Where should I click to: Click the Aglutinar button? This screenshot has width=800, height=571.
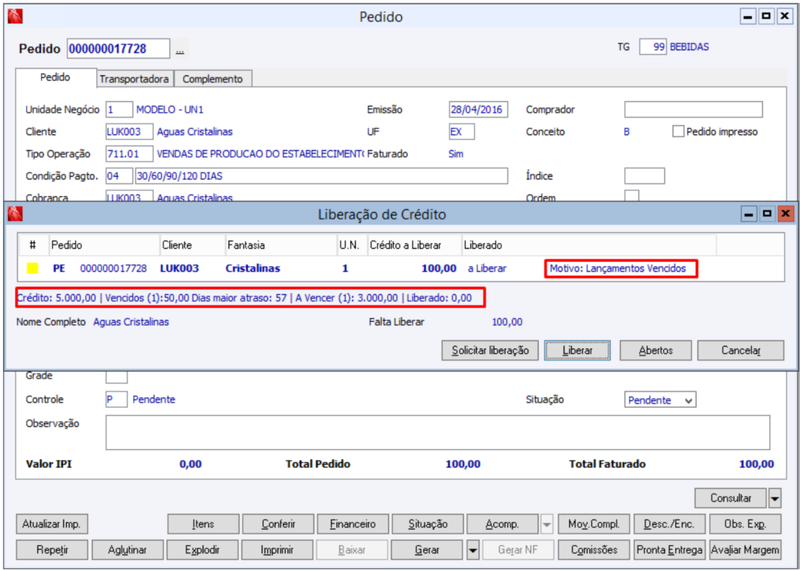pyautogui.click(x=128, y=550)
